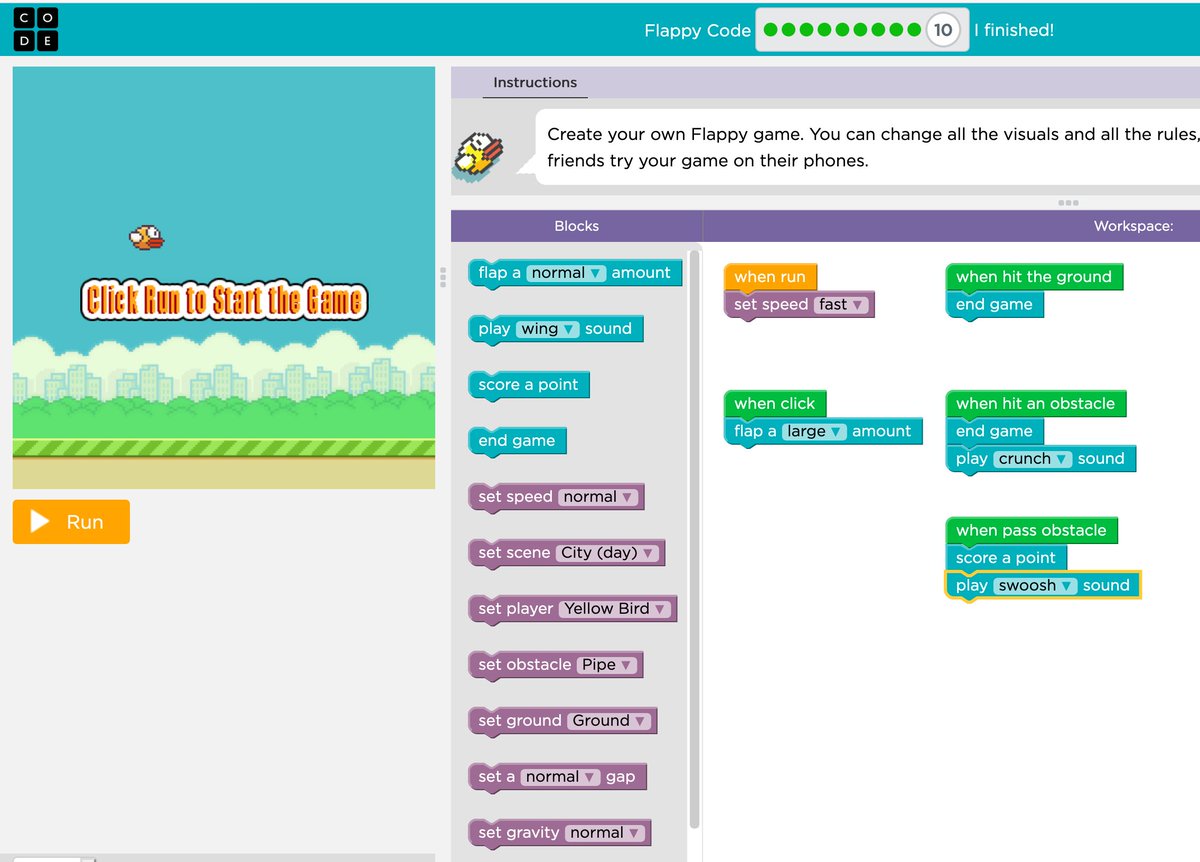Viewport: 1200px width, 862px height.
Task: Click the "Click Run to Start the Game" banner
Action: click(x=224, y=301)
